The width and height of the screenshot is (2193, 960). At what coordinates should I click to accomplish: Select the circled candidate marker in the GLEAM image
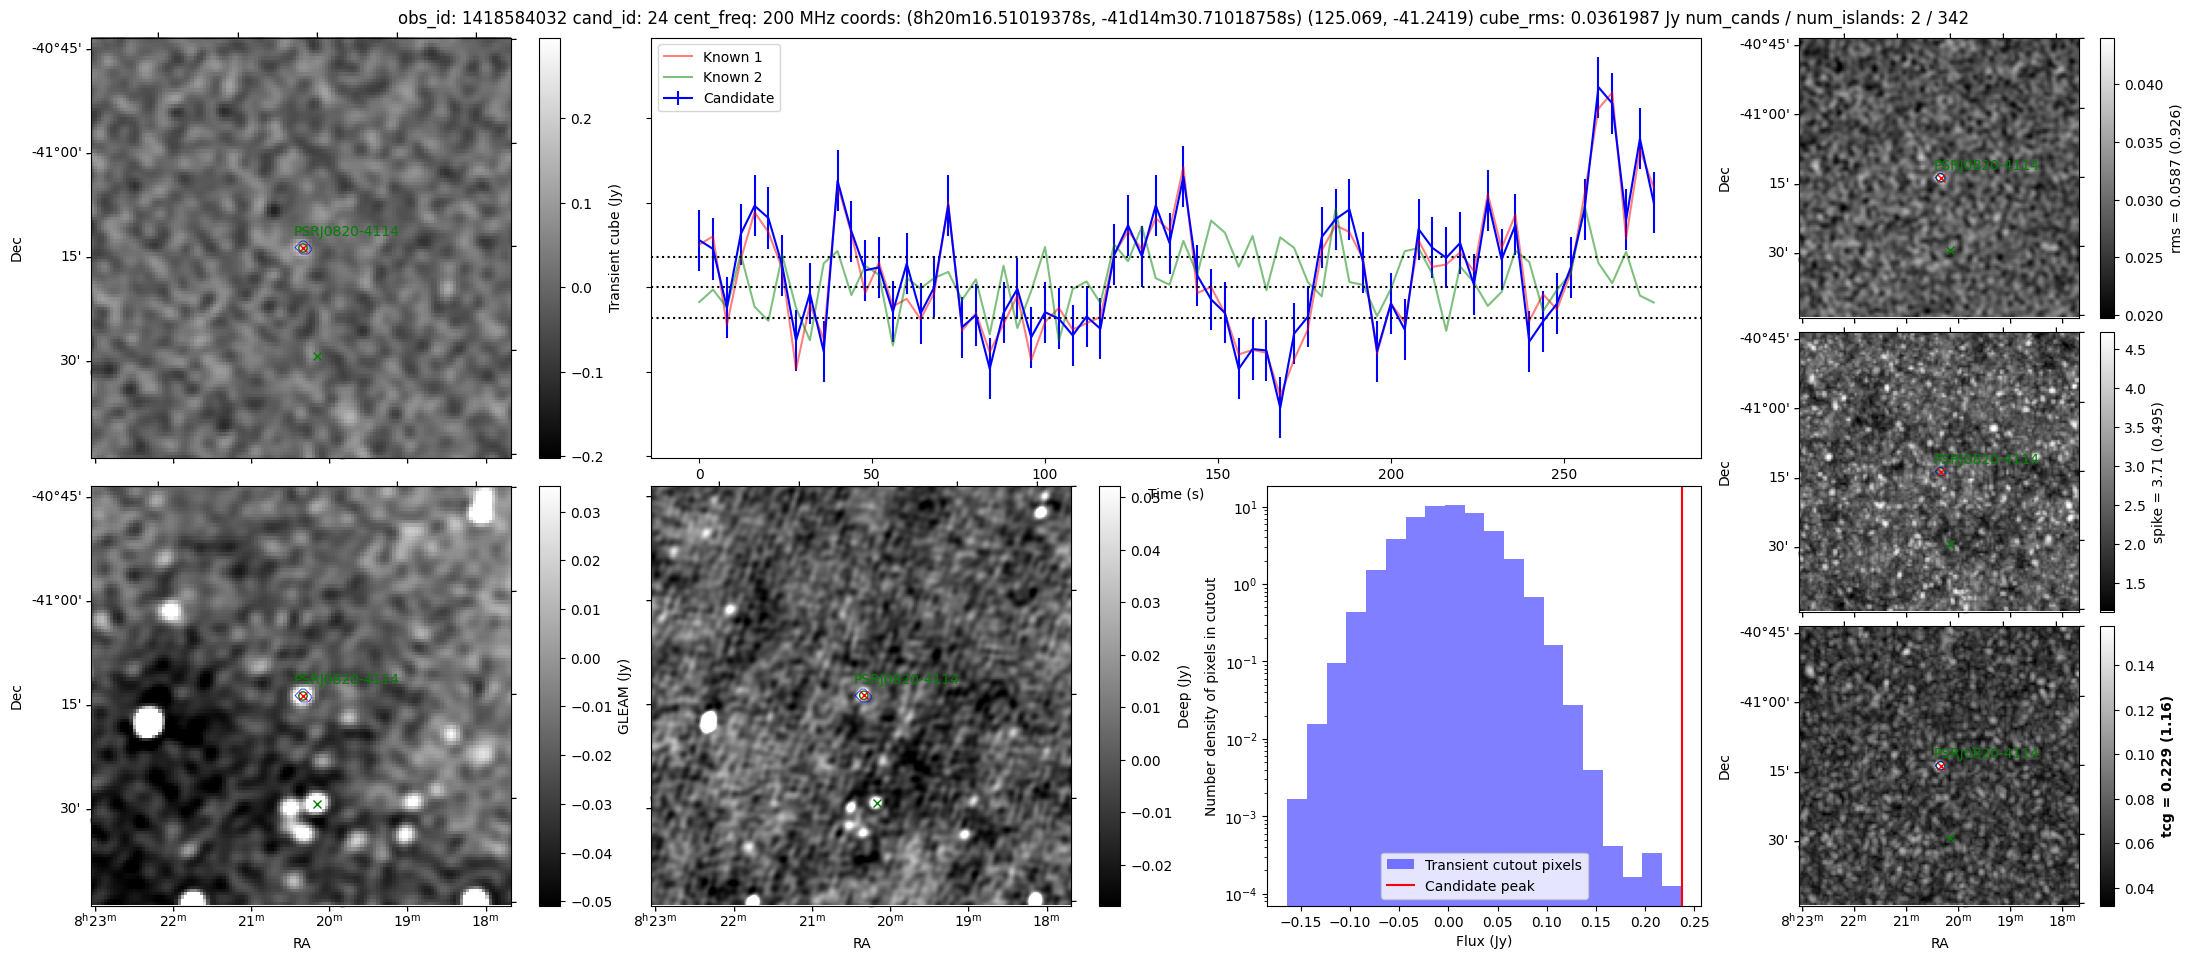303,696
